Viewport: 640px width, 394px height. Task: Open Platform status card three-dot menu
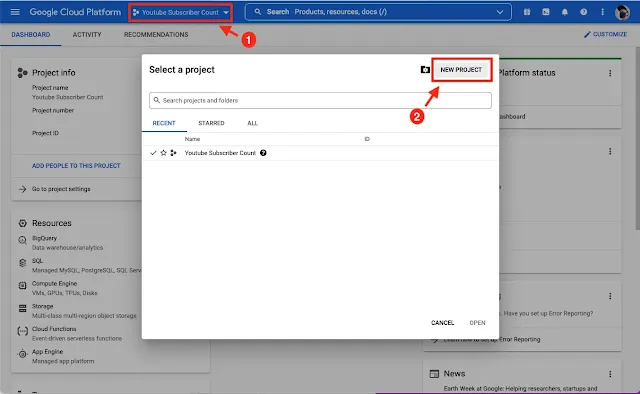tap(610, 73)
